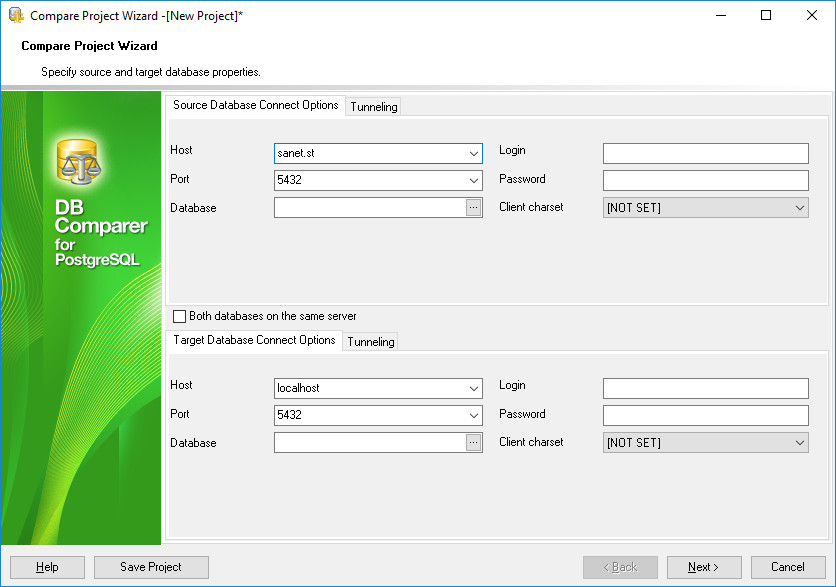The height and width of the screenshot is (587, 836).
Task: Click the Next button
Action: 704,567
